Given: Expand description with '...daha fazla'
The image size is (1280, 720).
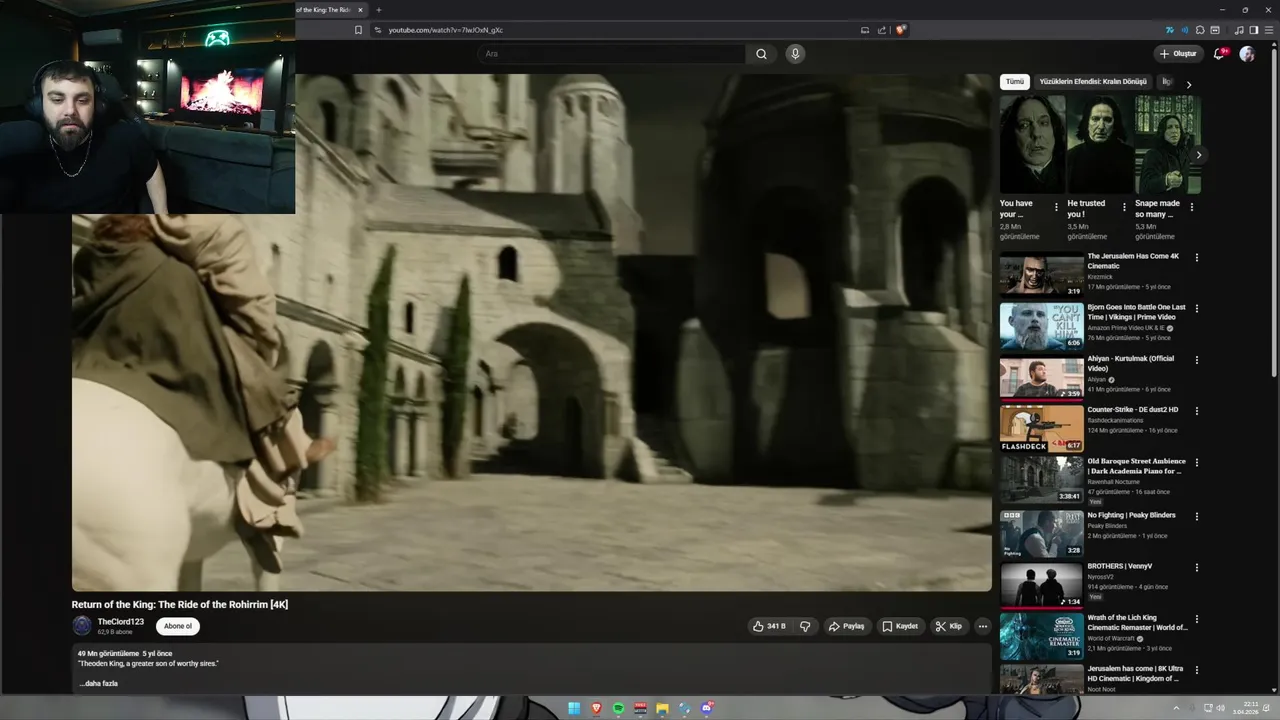Looking at the screenshot, I should click(99, 684).
